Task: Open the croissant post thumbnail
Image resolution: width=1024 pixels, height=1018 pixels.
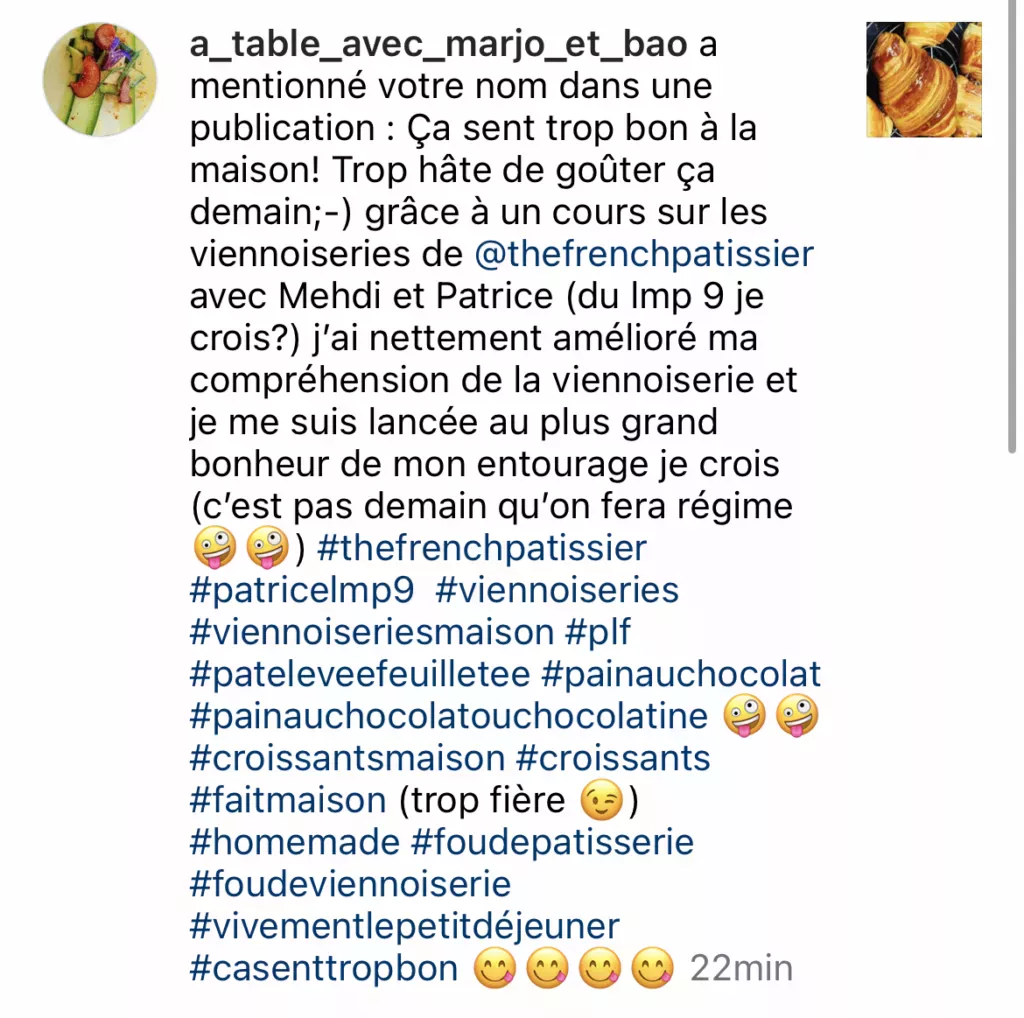Action: 923,80
